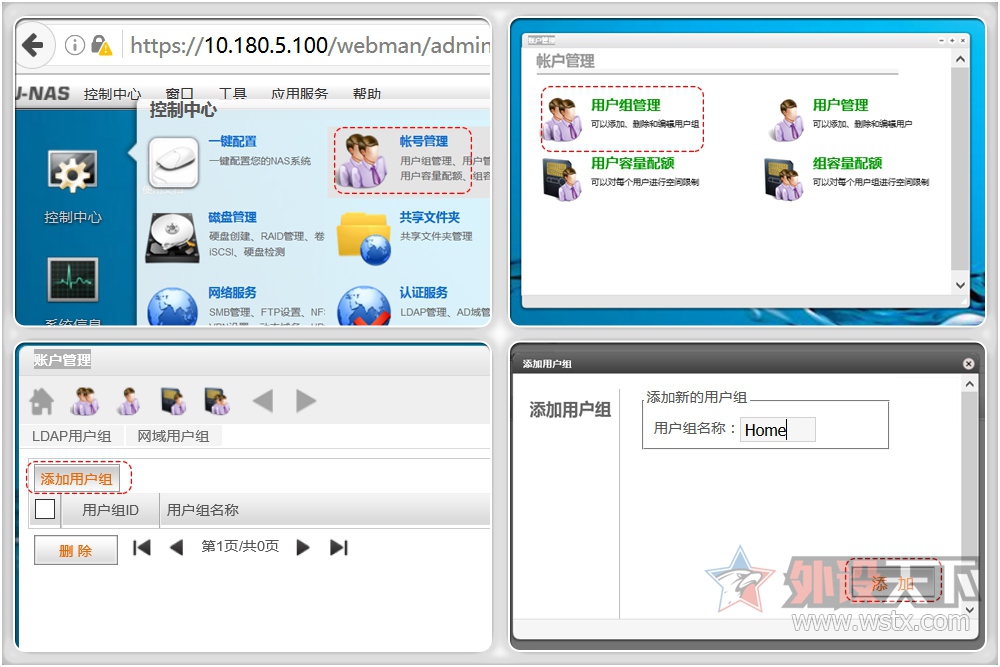Select the group quota icon in 账户管理 toolbar

click(x=217, y=401)
